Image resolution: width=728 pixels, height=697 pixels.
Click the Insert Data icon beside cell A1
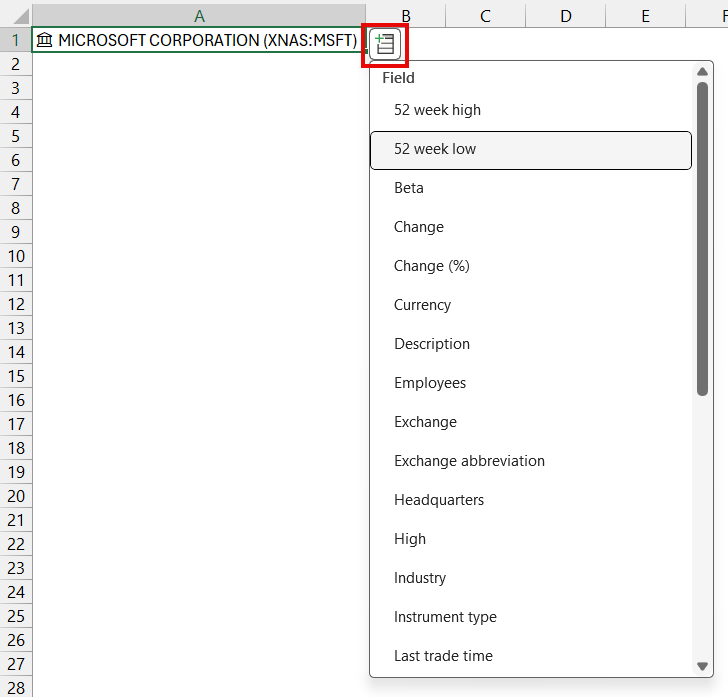pyautogui.click(x=385, y=45)
